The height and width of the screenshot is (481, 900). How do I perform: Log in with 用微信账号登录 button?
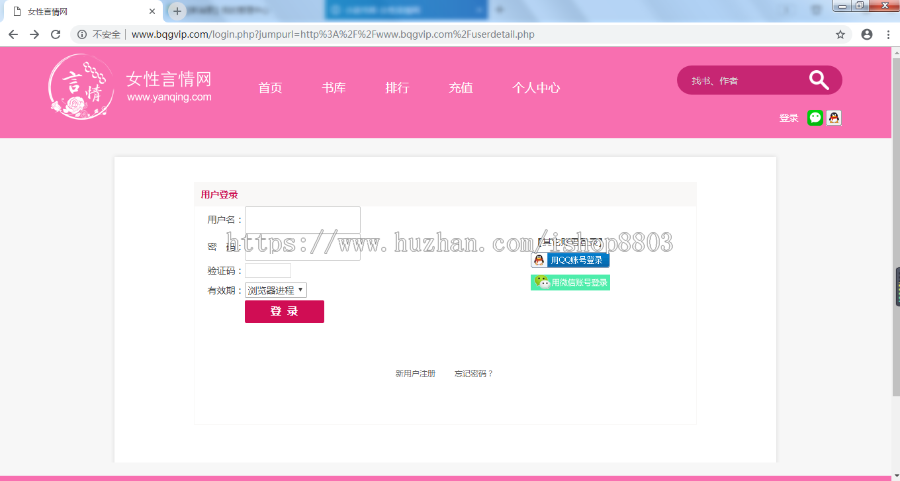point(570,282)
